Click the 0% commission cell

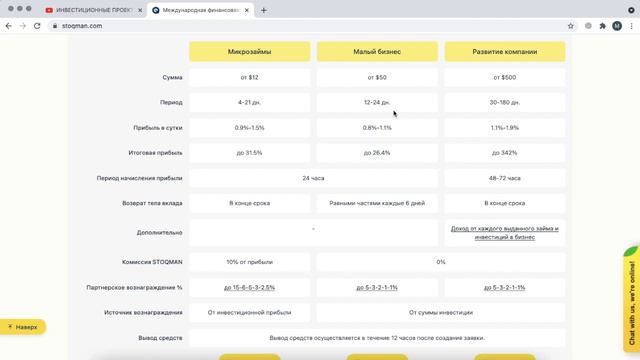(x=441, y=262)
